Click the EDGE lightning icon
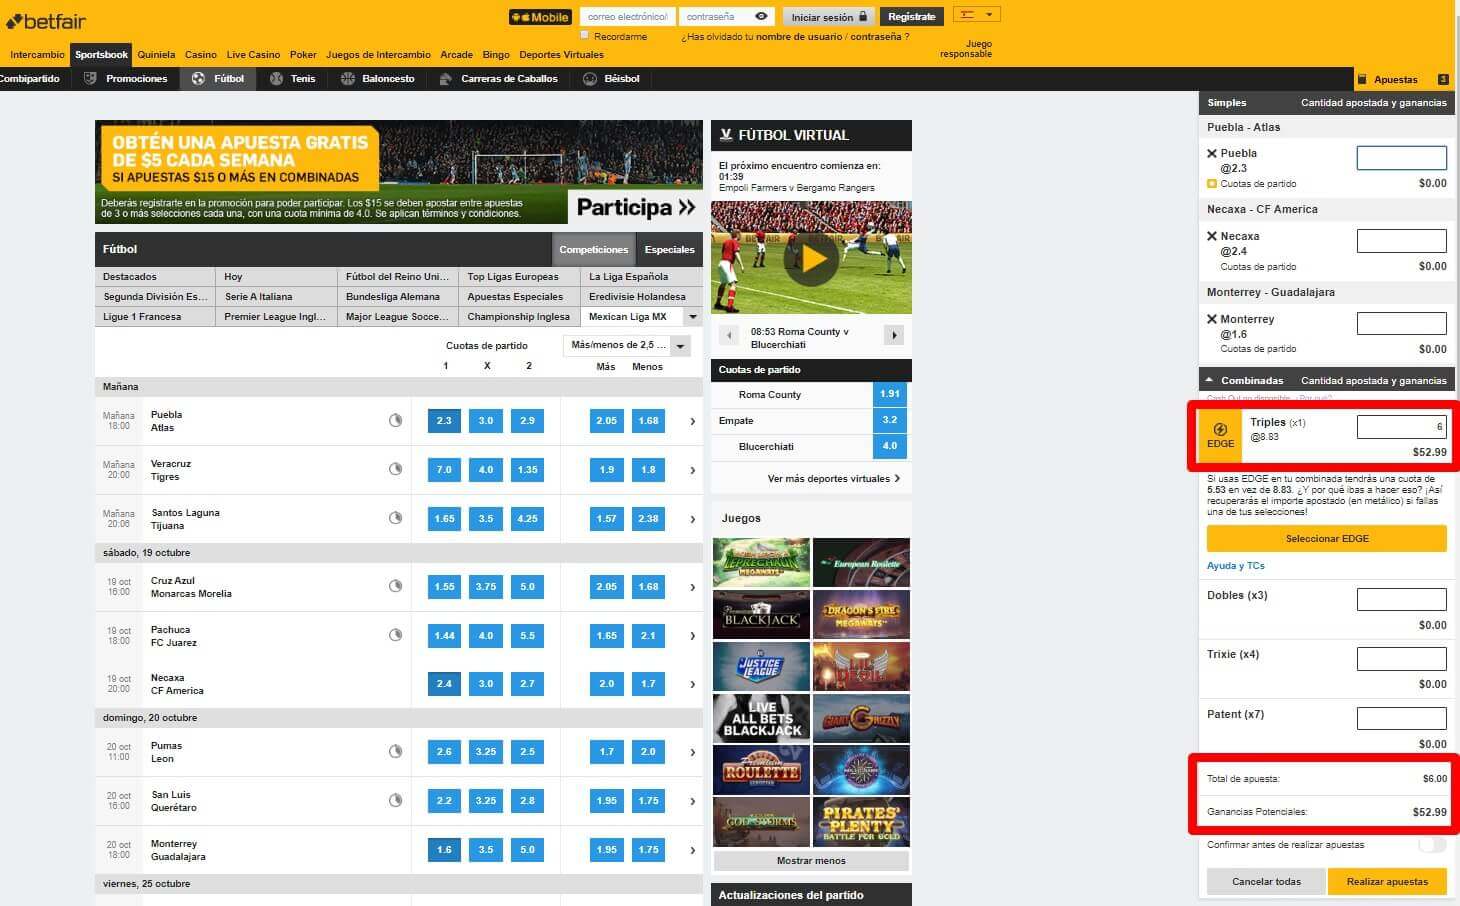The width and height of the screenshot is (1460, 906). pos(1220,430)
